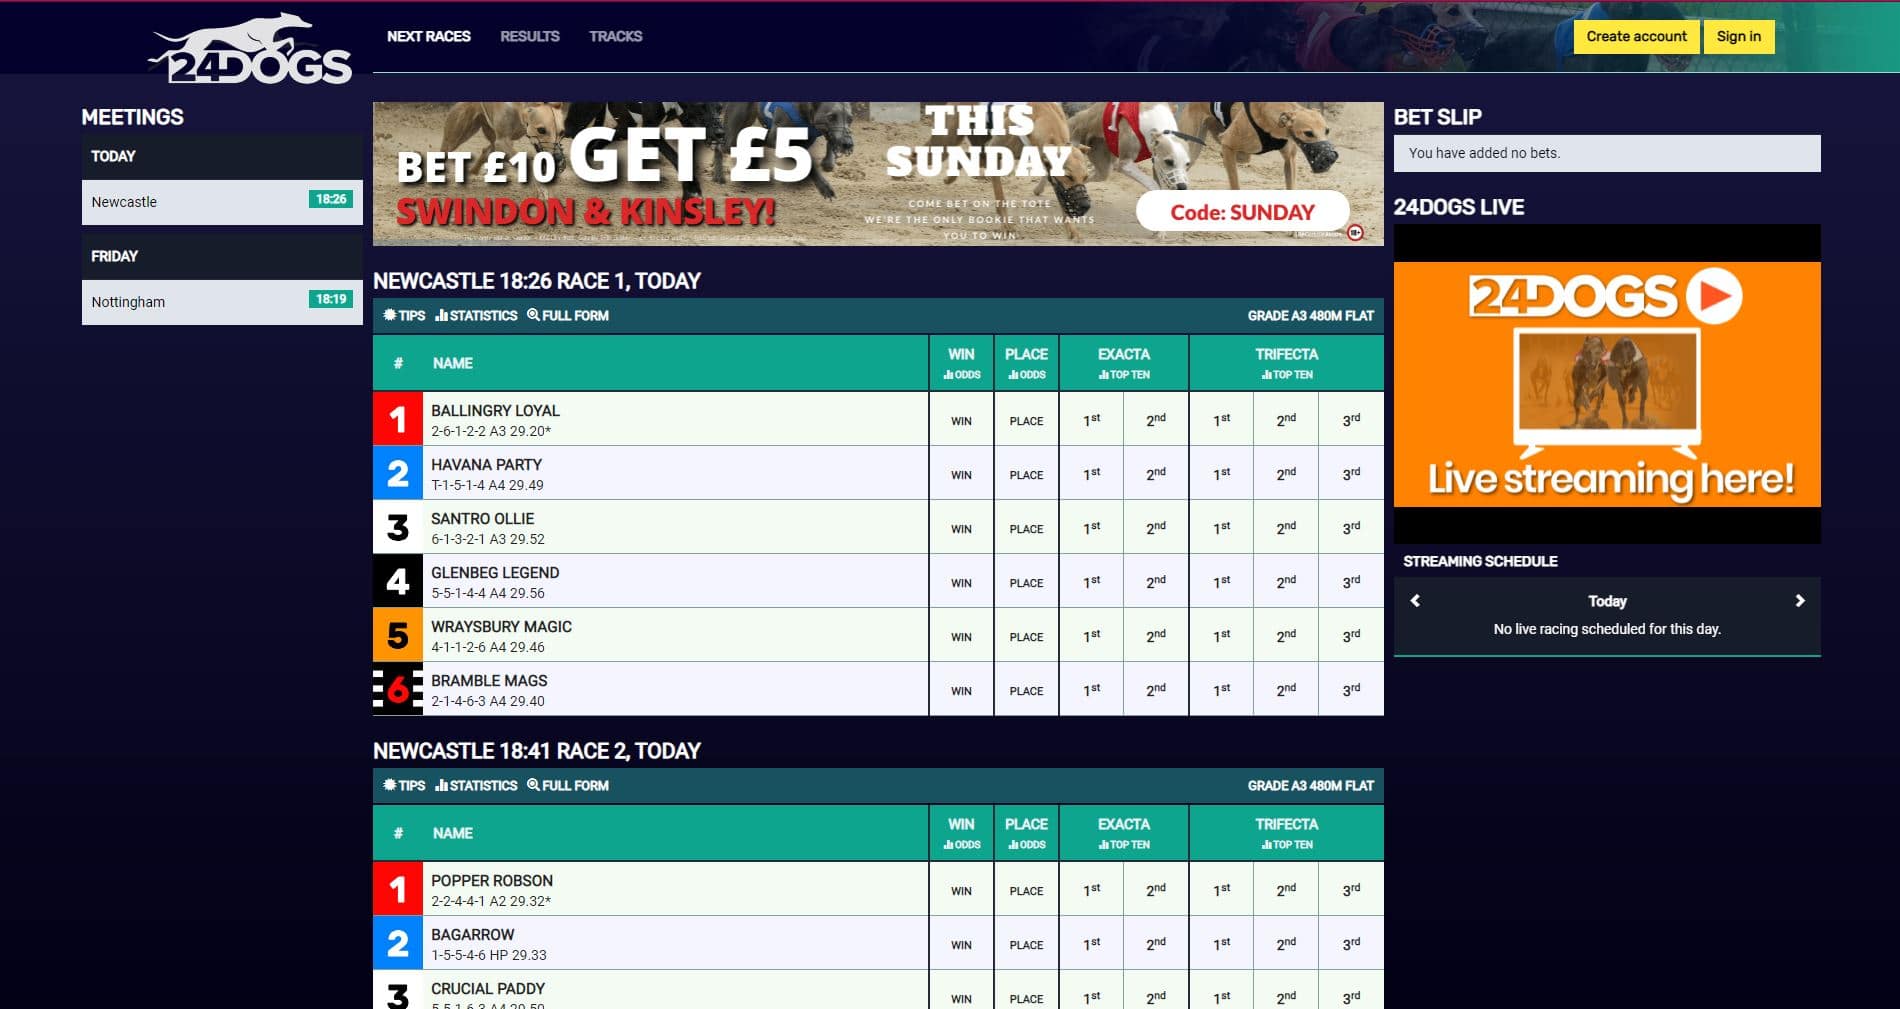The height and width of the screenshot is (1009, 1900).
Task: Open Statistics for Newcastle Race 1
Action: pos(477,315)
